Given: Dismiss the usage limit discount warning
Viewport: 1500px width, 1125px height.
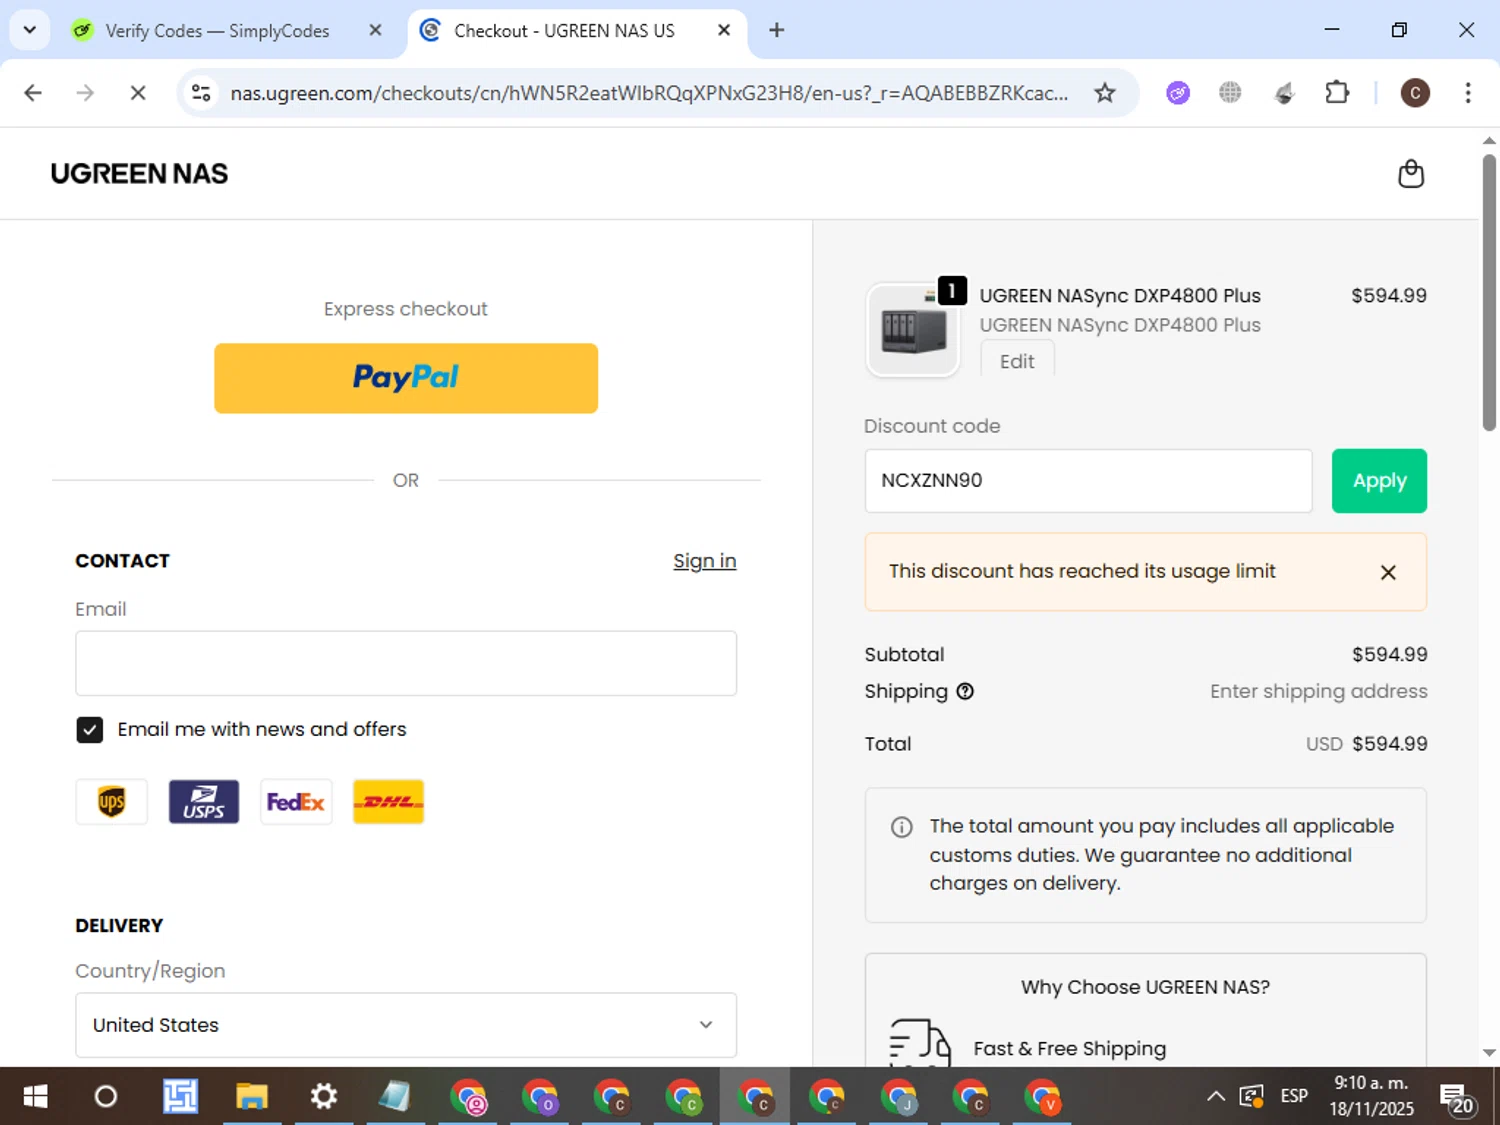Looking at the screenshot, I should point(1388,572).
